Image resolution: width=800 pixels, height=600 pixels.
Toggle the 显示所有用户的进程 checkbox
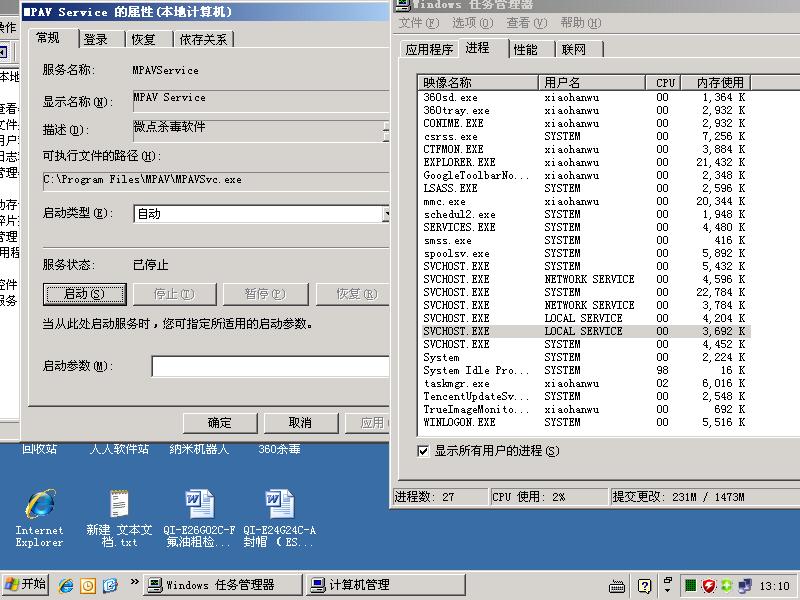(x=423, y=451)
